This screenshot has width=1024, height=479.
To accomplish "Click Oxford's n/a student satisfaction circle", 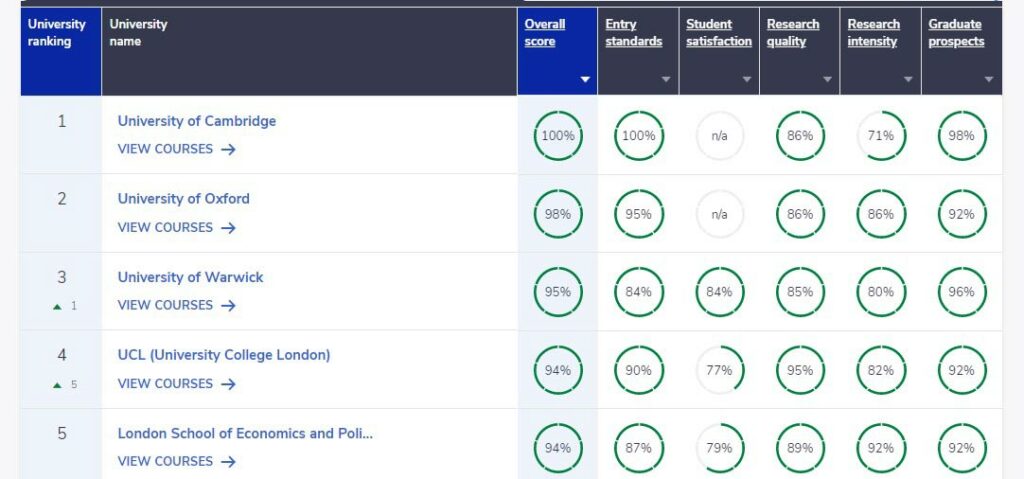I will 719,214.
